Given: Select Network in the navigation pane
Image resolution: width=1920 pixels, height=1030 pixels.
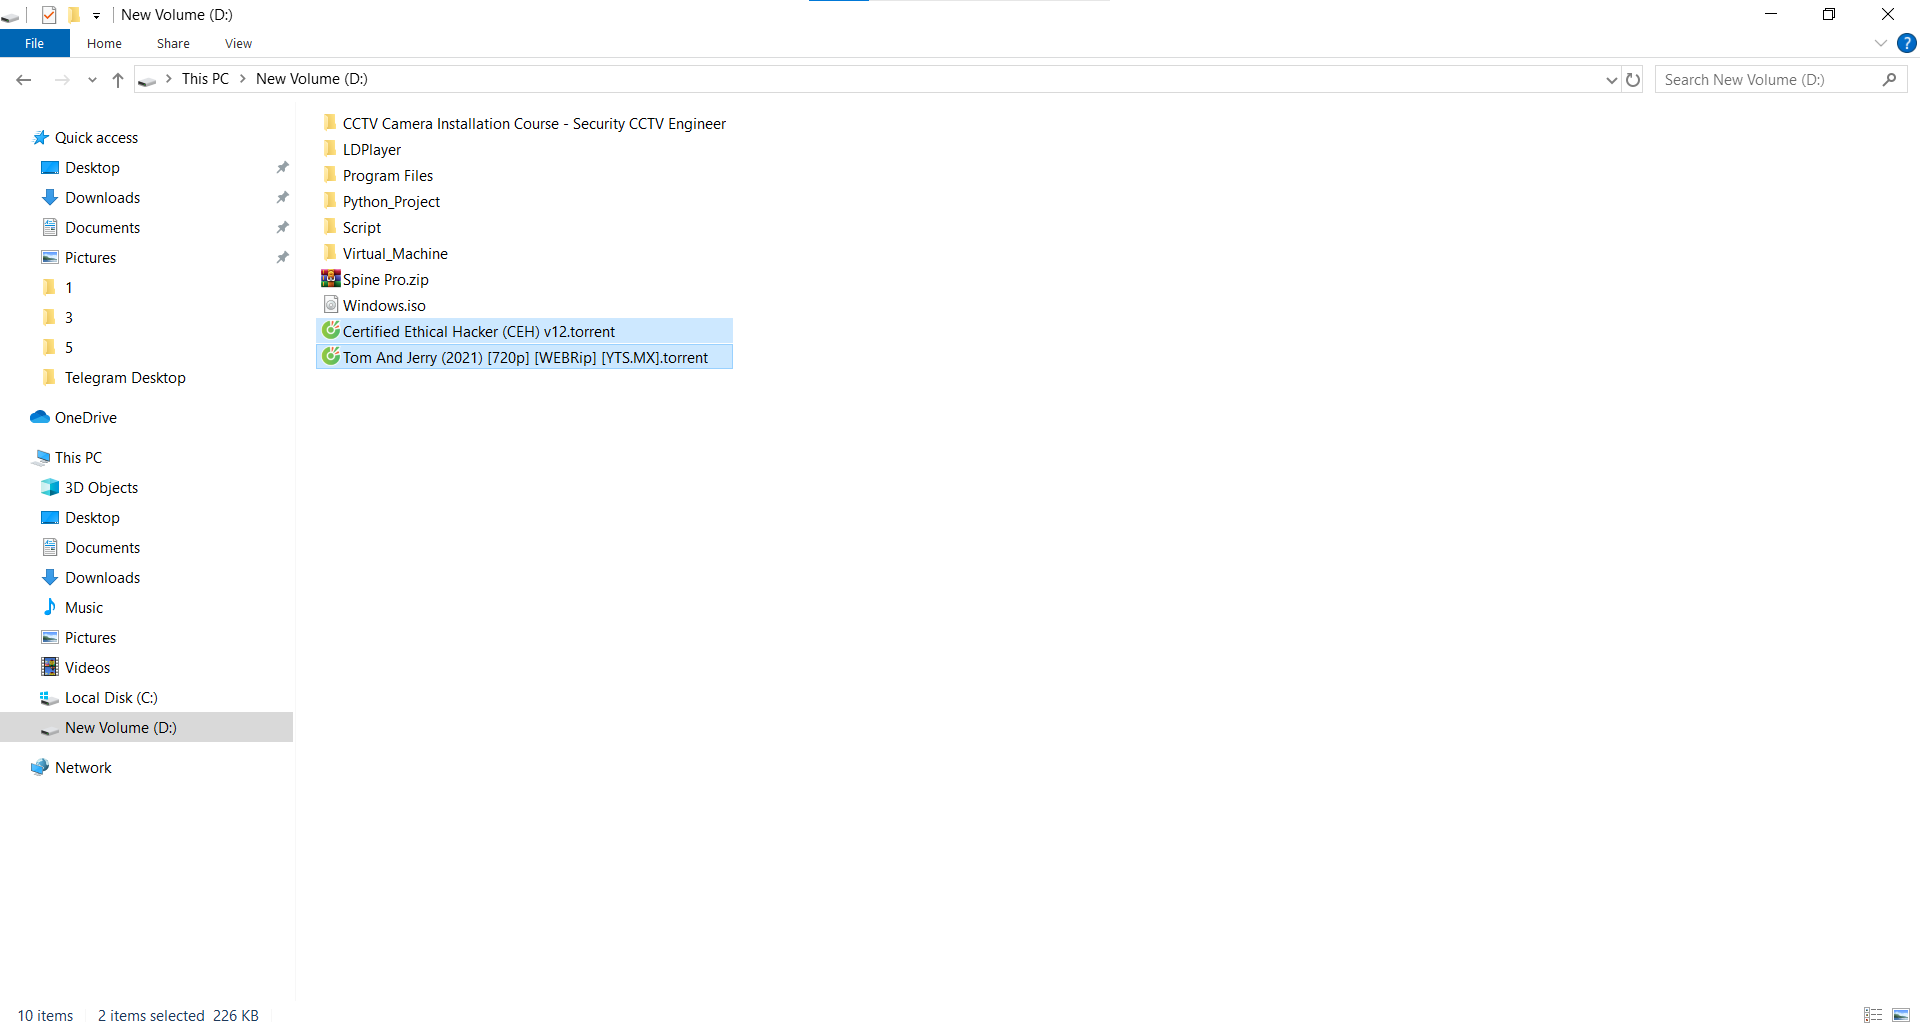Looking at the screenshot, I should [x=83, y=768].
